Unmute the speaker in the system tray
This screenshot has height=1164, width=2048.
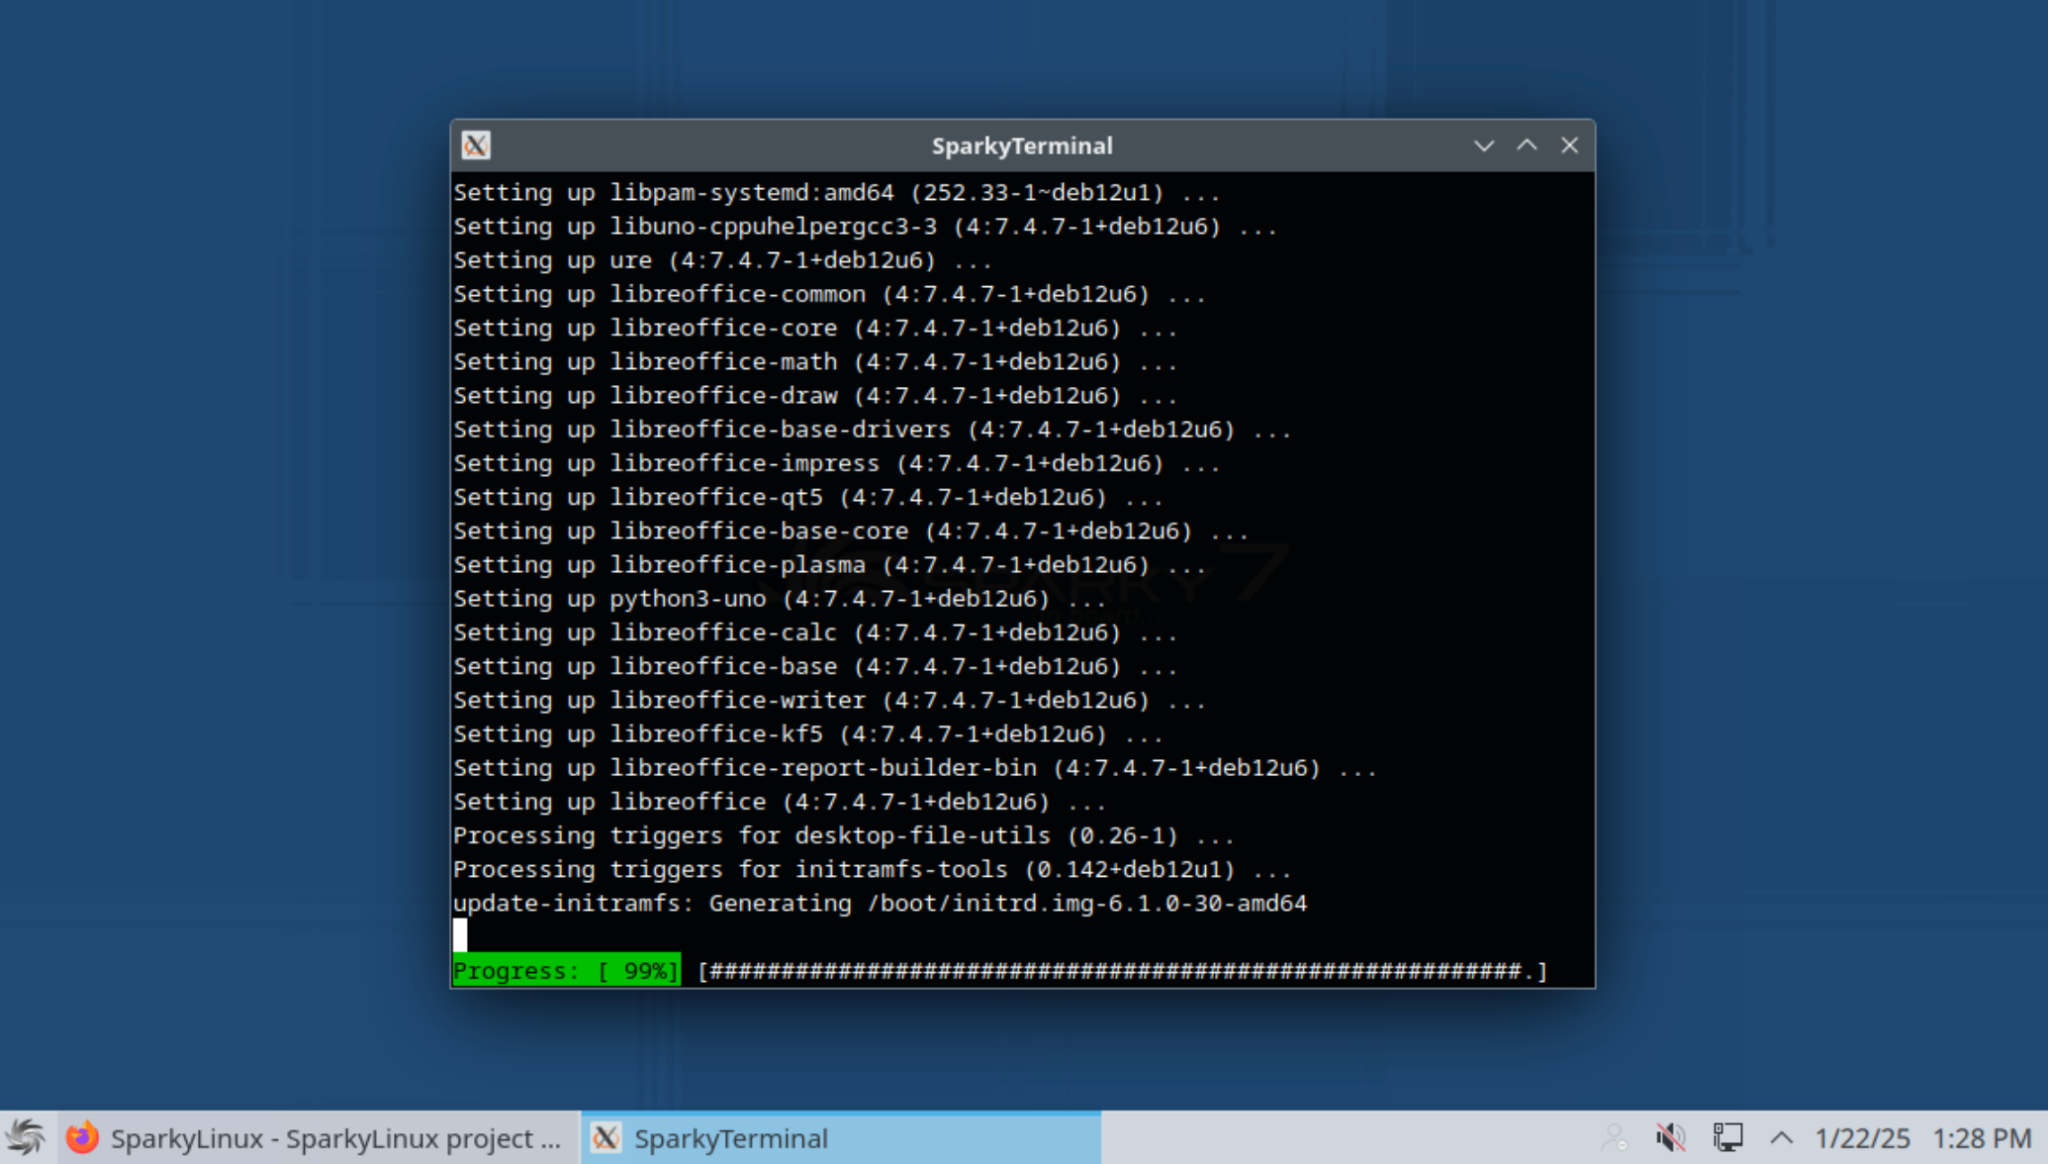tap(1668, 1137)
